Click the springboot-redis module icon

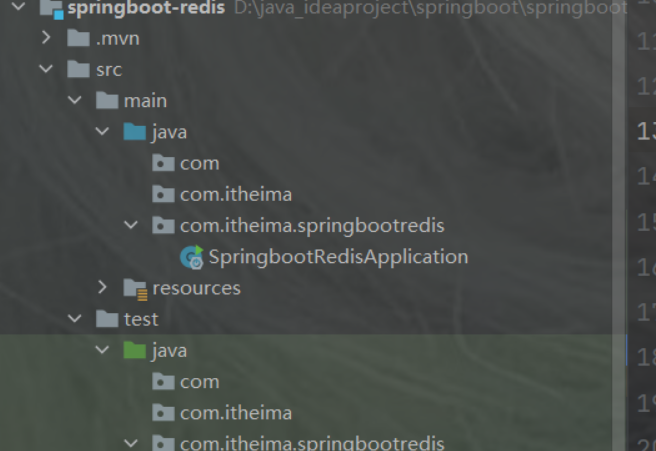pyautogui.click(x=51, y=8)
